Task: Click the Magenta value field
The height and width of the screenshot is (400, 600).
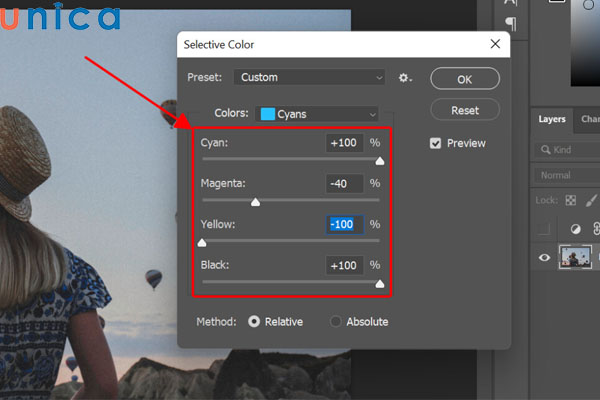Action: click(x=344, y=183)
